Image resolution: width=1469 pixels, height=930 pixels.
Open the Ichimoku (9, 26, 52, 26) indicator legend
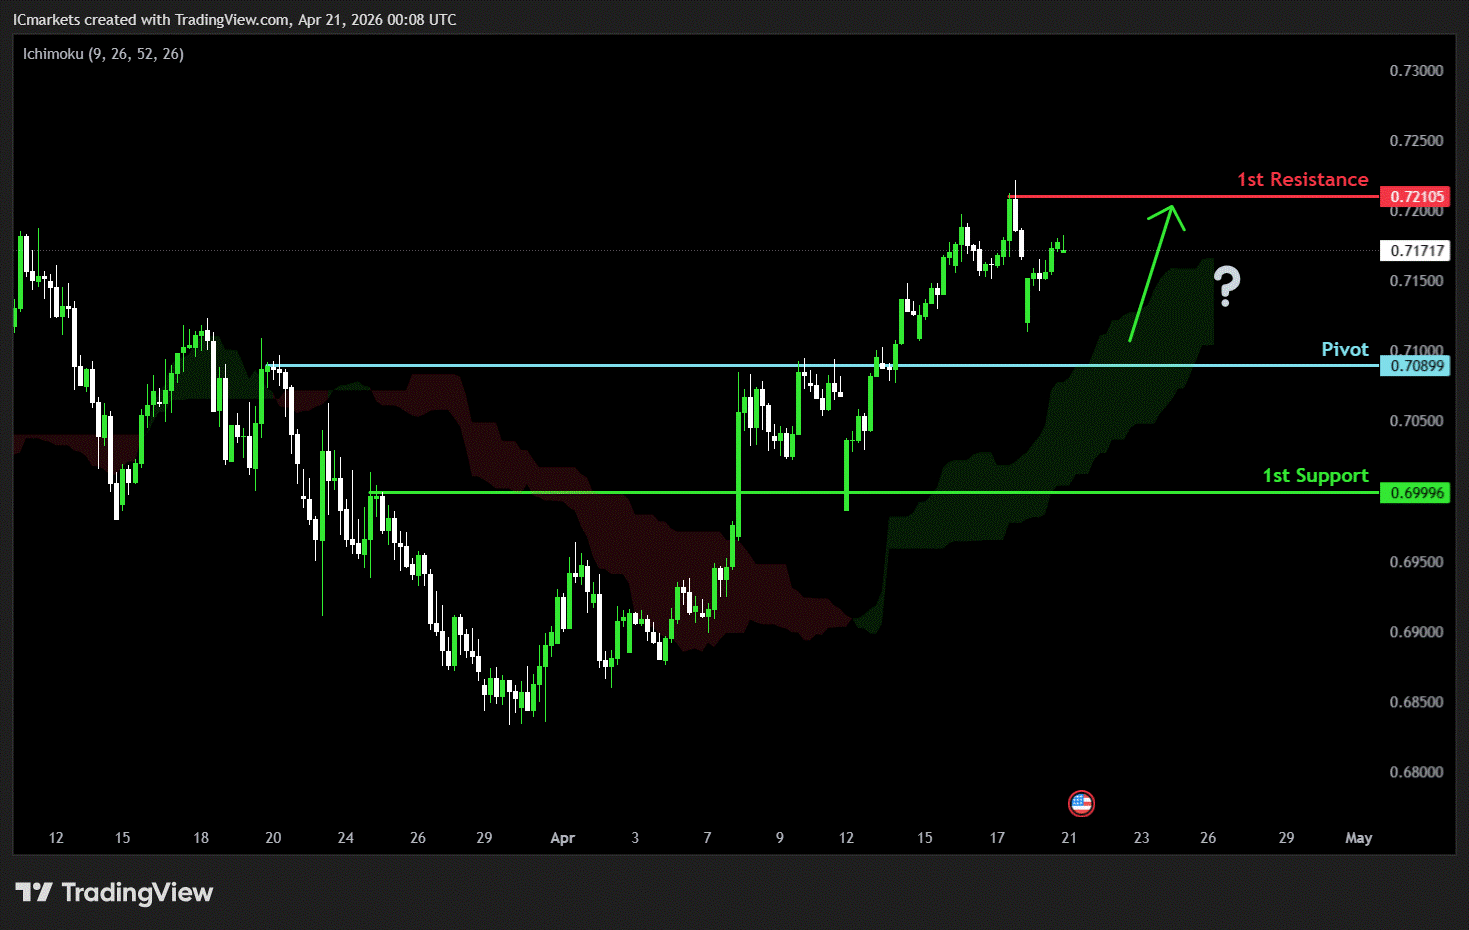click(103, 54)
